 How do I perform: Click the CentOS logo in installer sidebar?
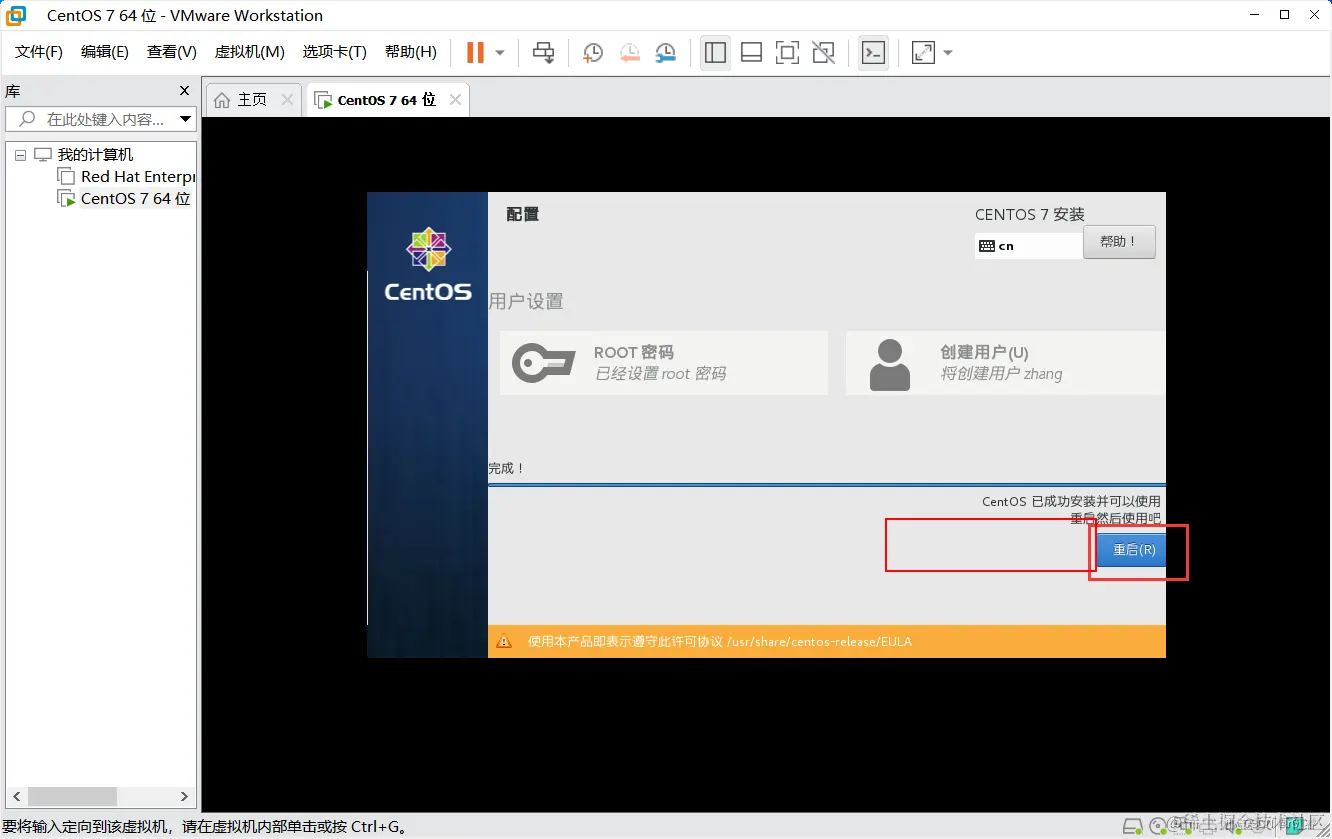[428, 265]
